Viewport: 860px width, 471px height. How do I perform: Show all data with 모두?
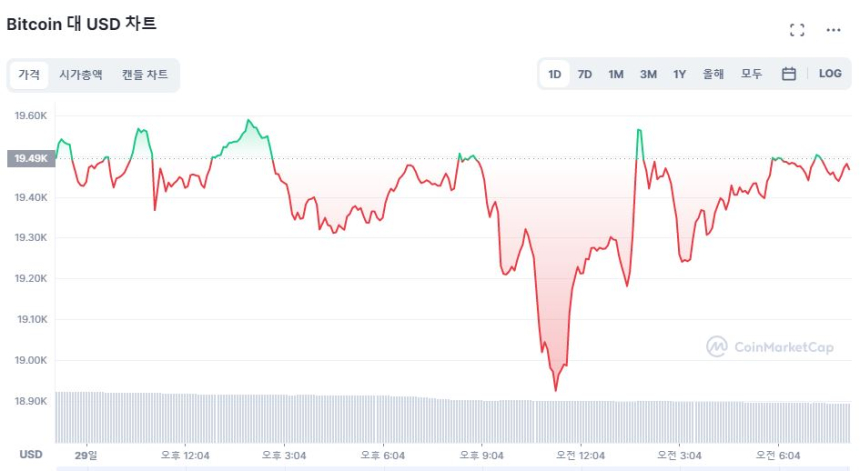[x=752, y=74]
